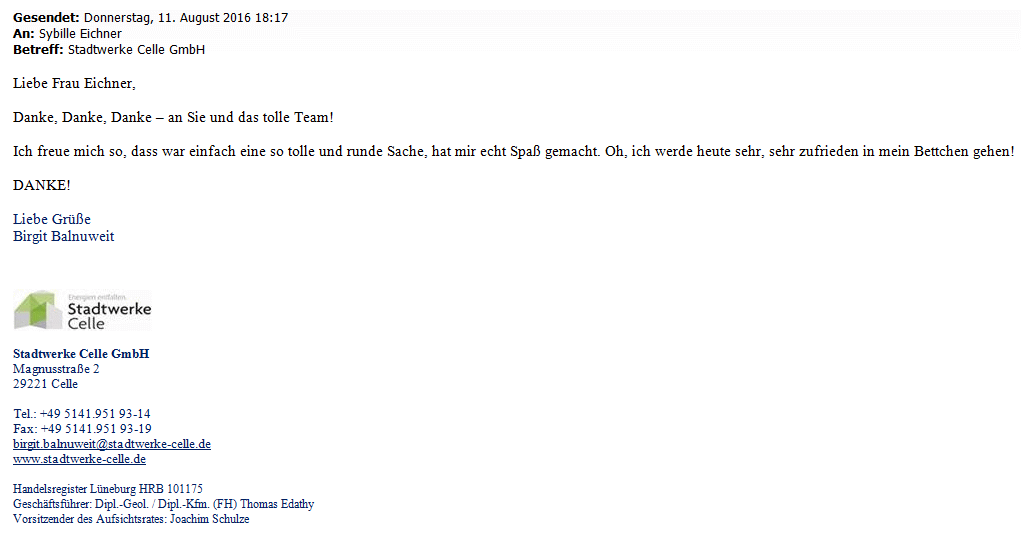Click the Fax number line
1031x545 pixels.
82,429
